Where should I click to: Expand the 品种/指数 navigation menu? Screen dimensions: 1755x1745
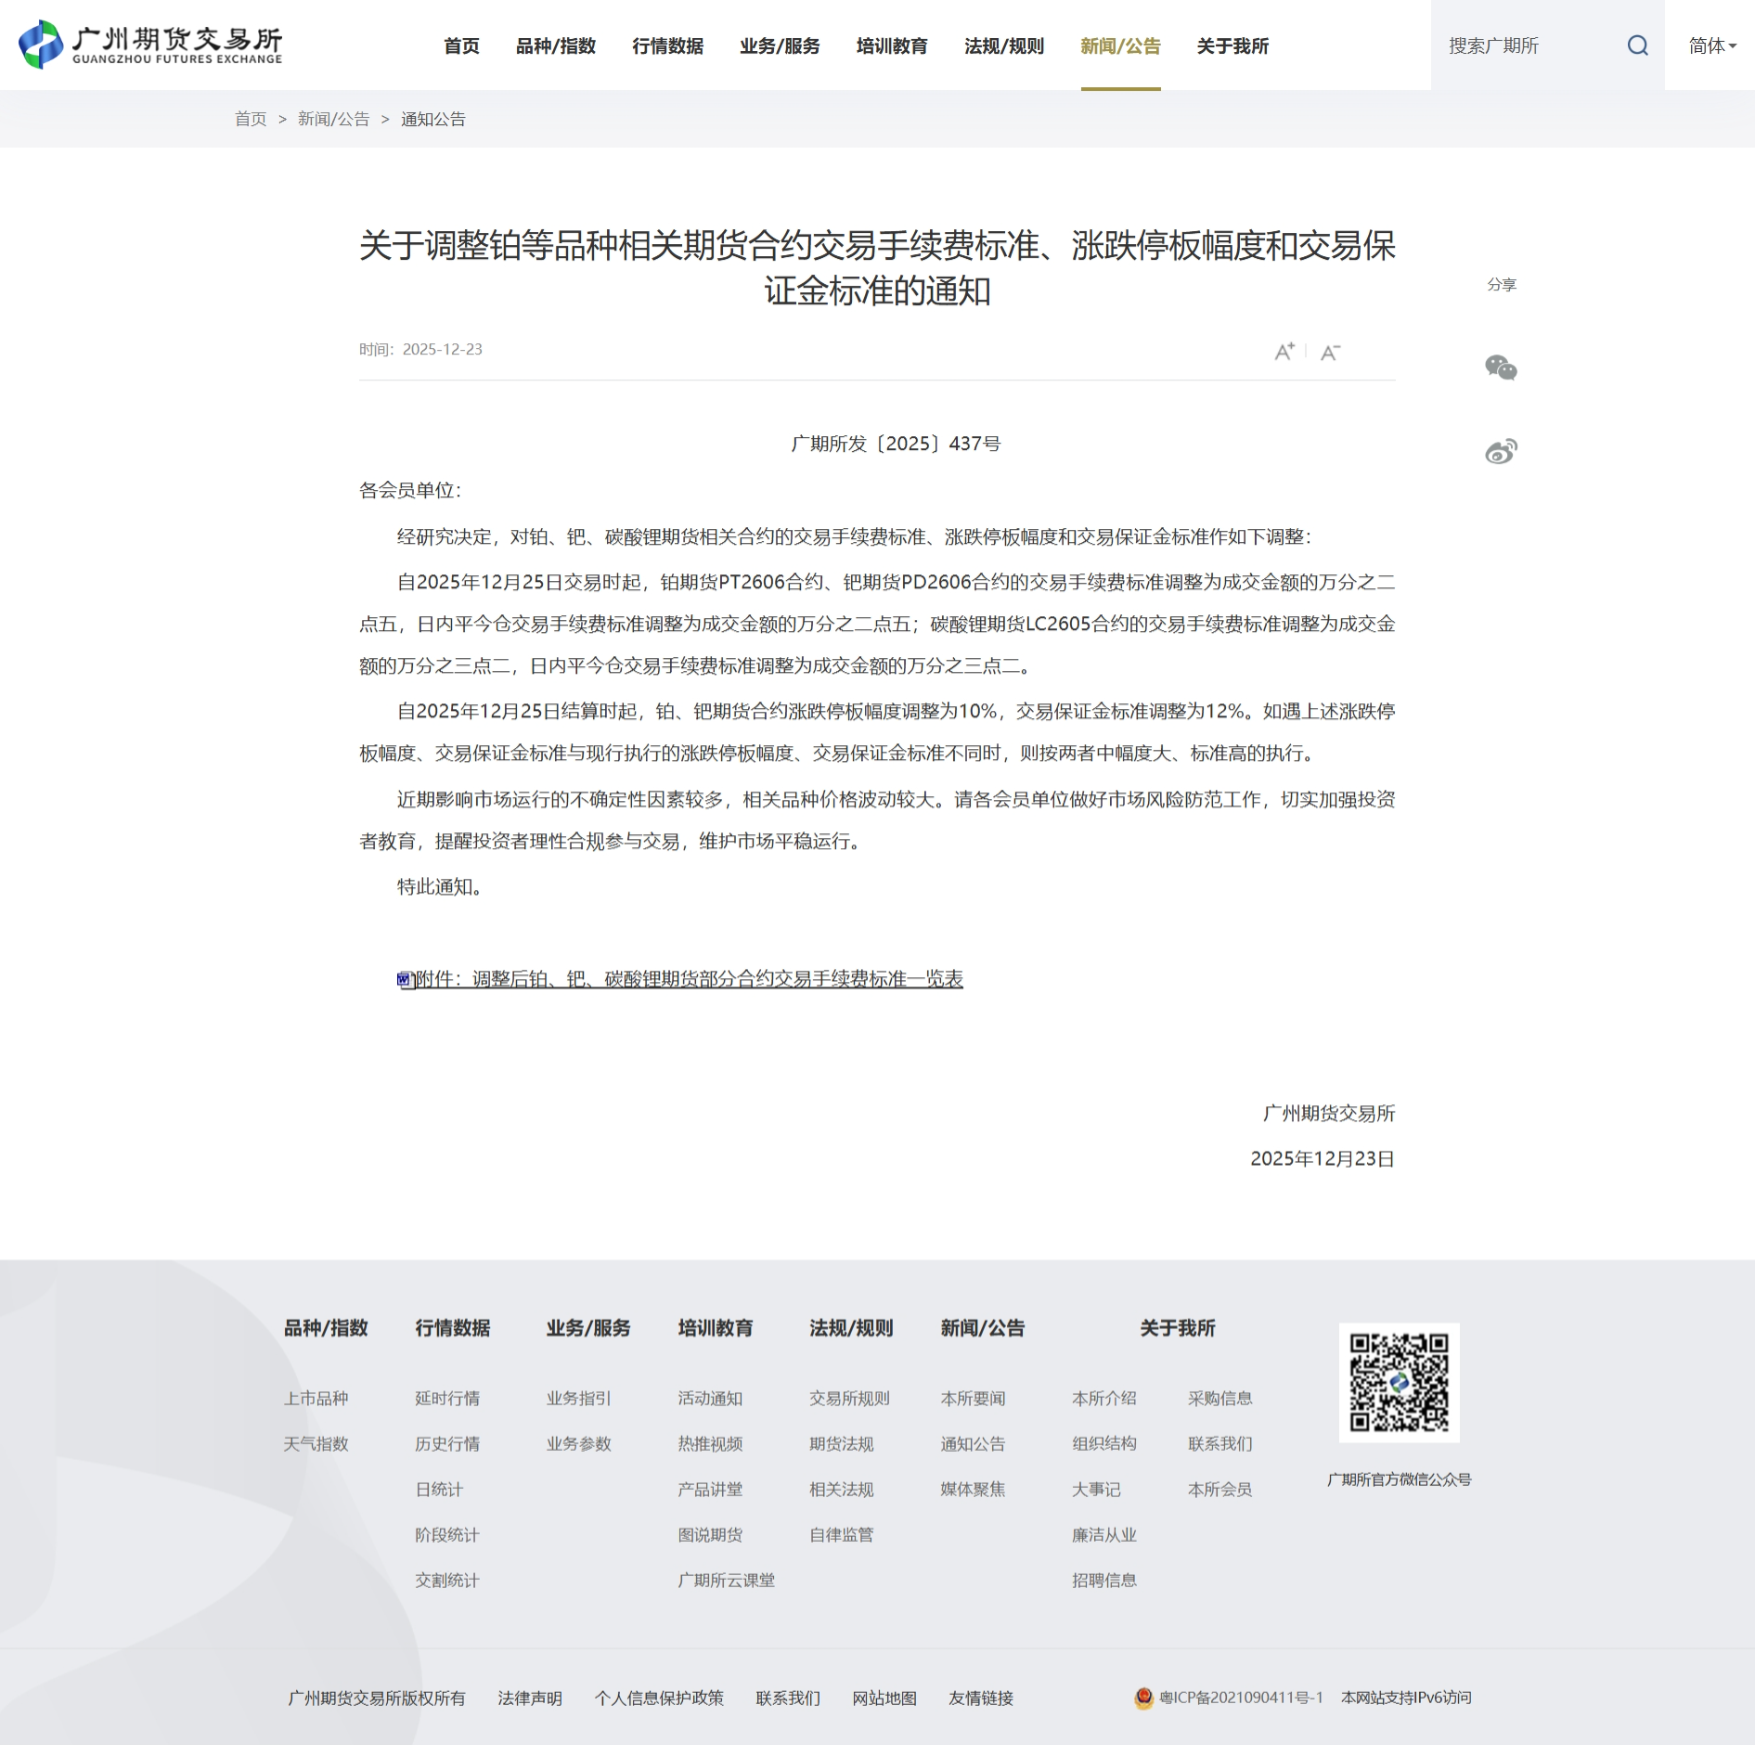click(x=555, y=46)
